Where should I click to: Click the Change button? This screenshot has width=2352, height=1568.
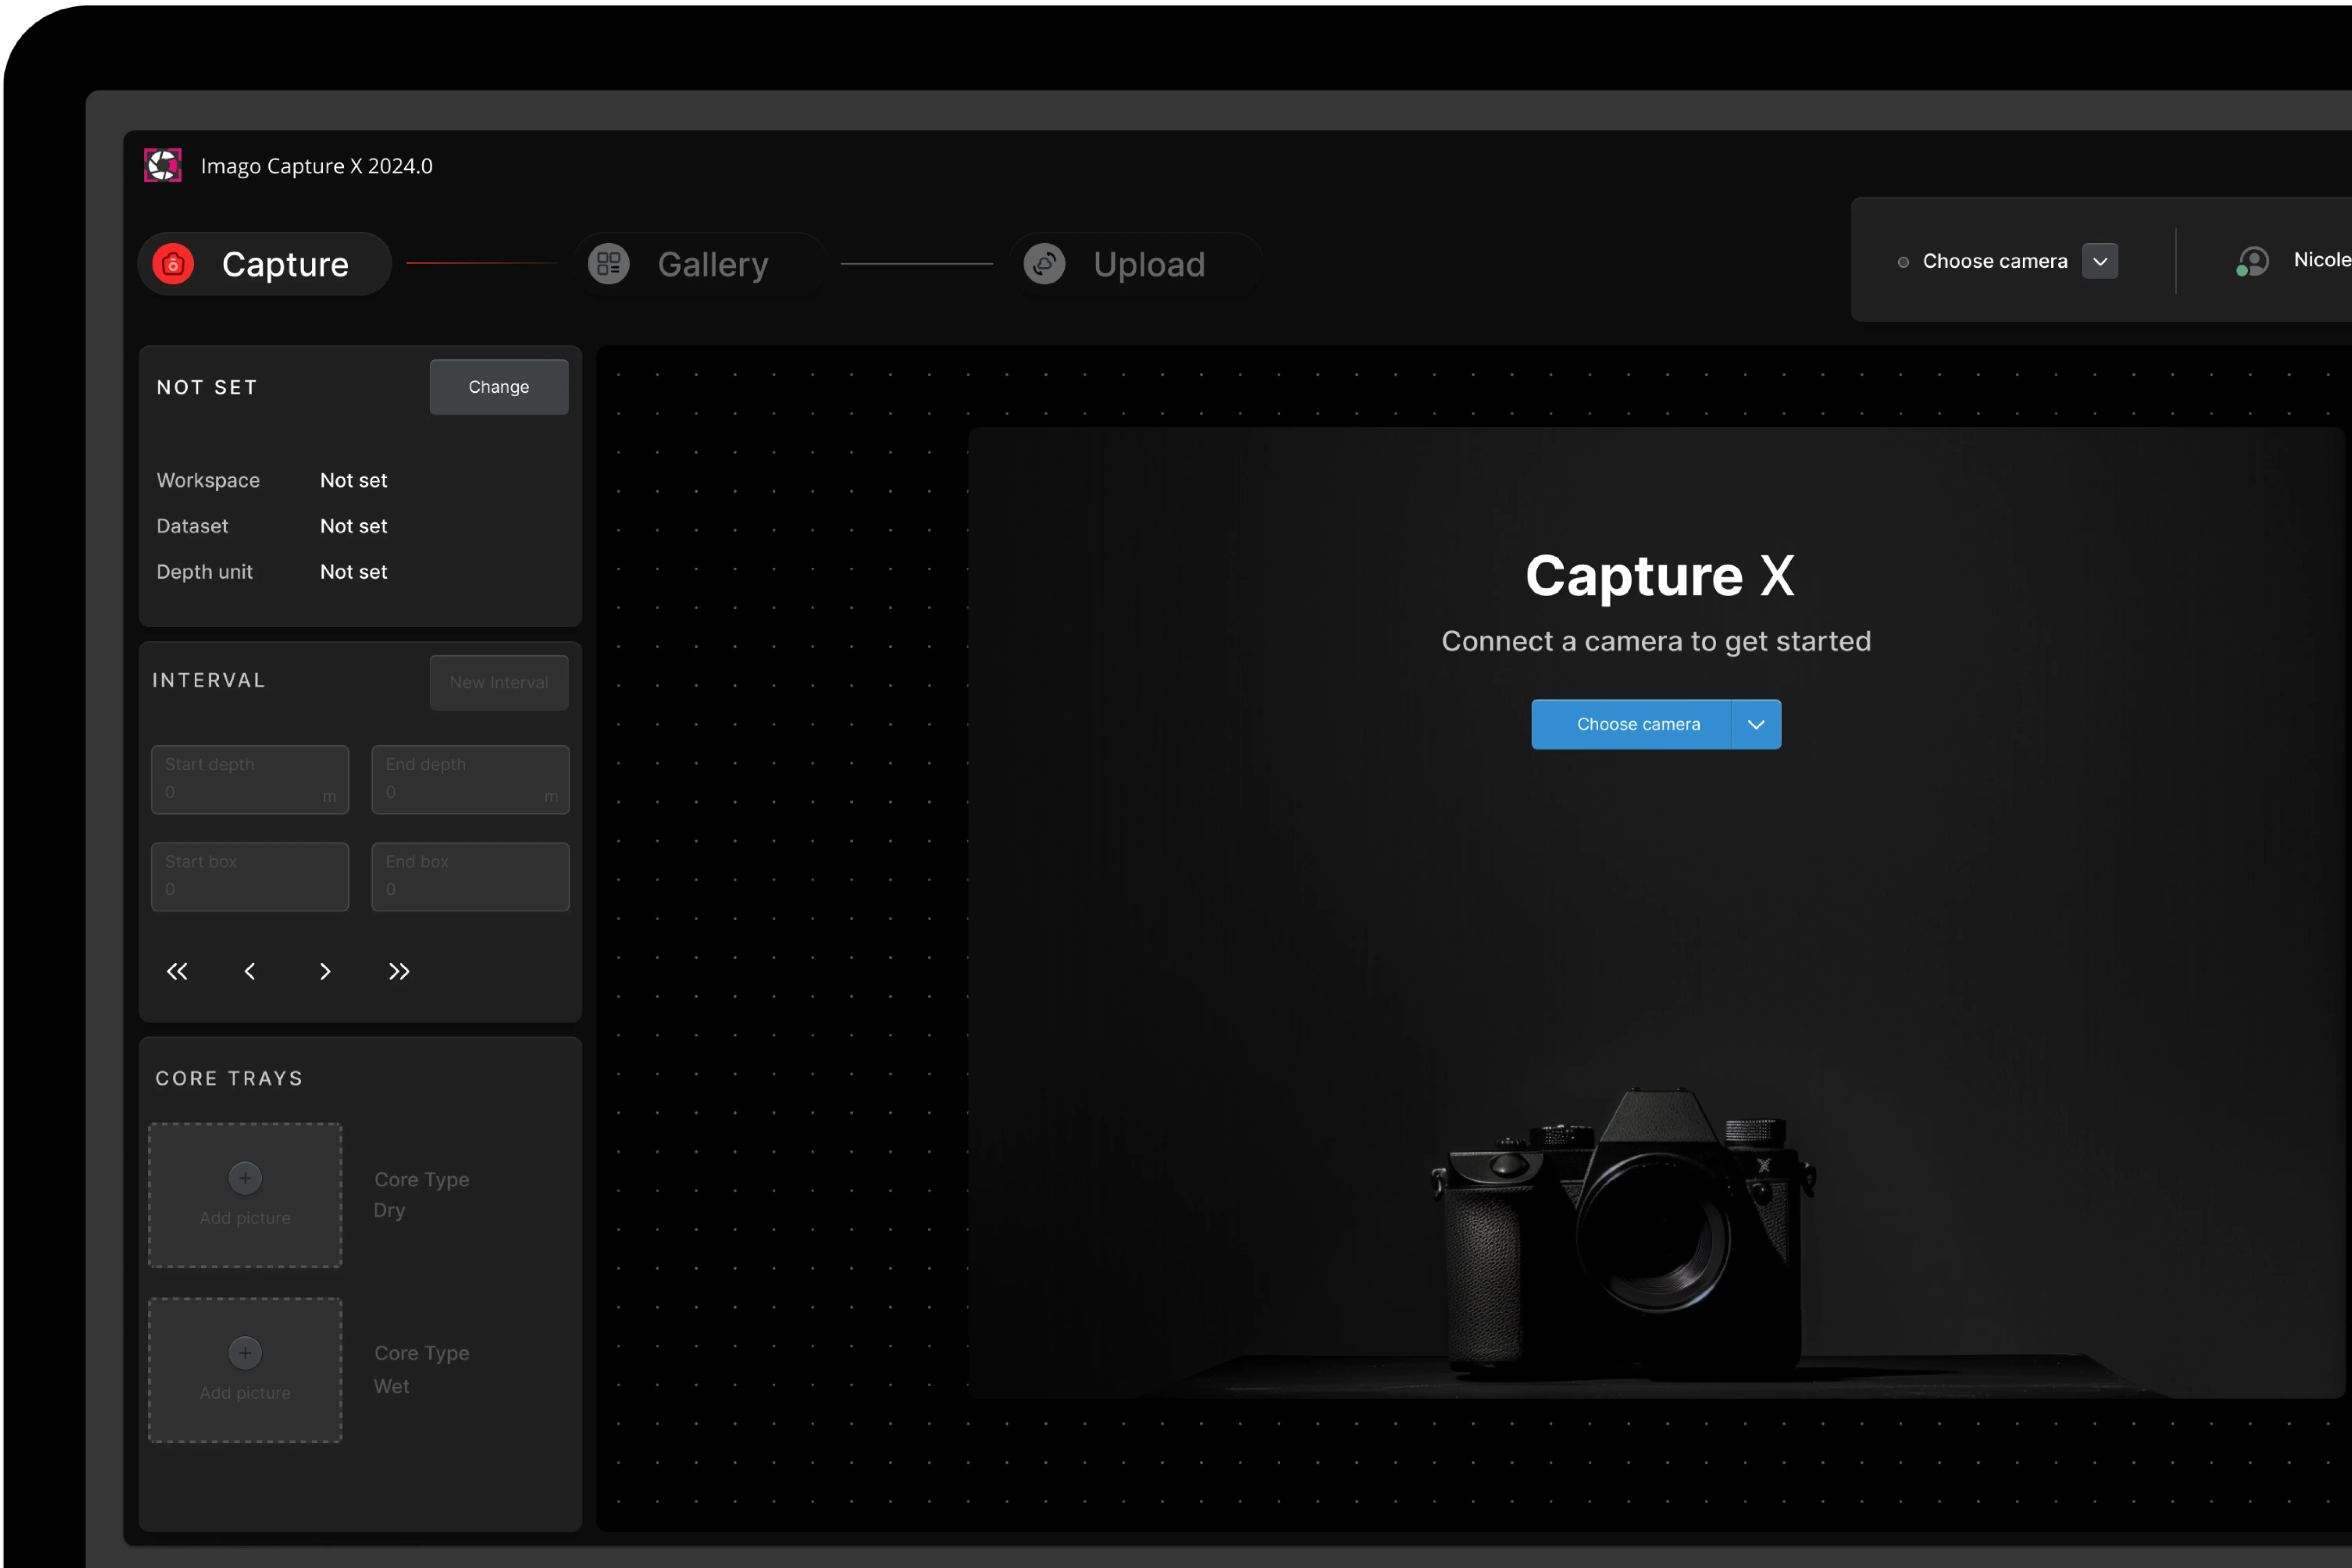pos(499,387)
